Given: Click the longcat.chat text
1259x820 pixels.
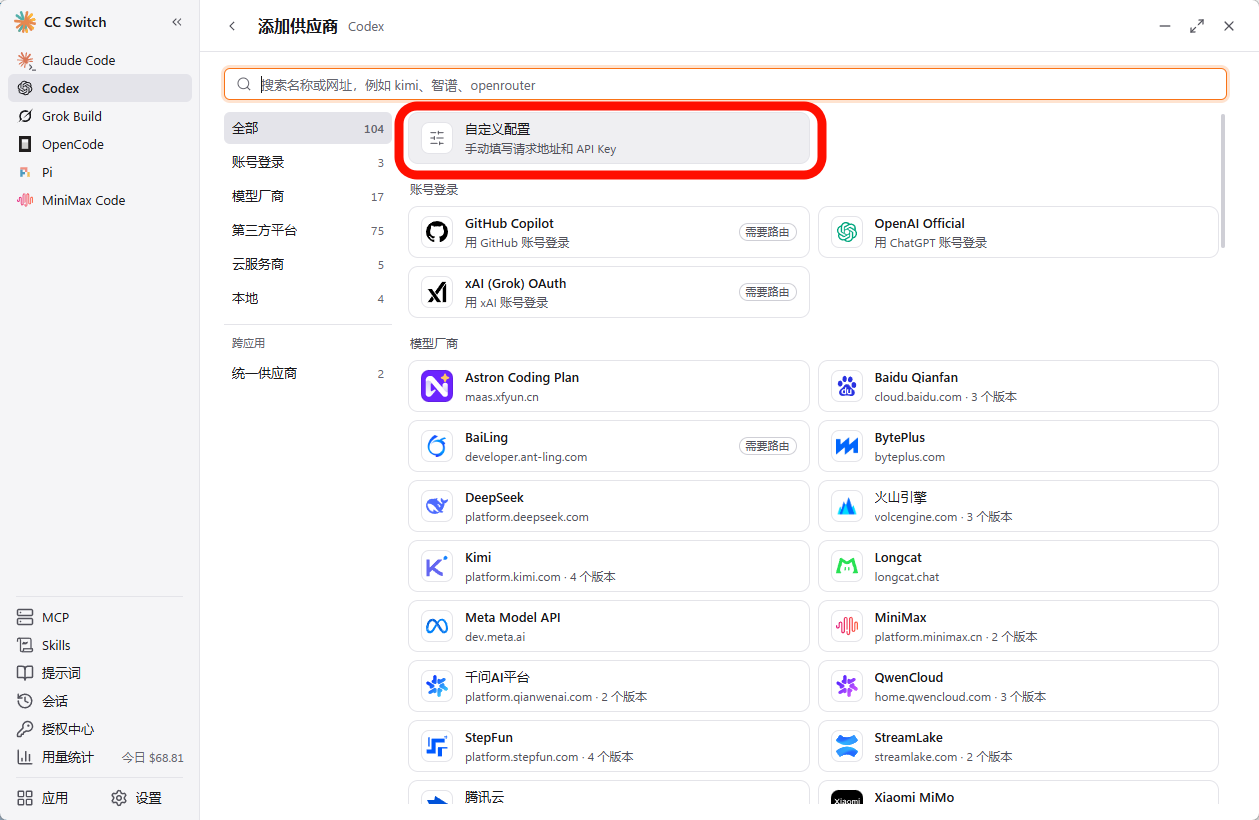Looking at the screenshot, I should click(907, 577).
